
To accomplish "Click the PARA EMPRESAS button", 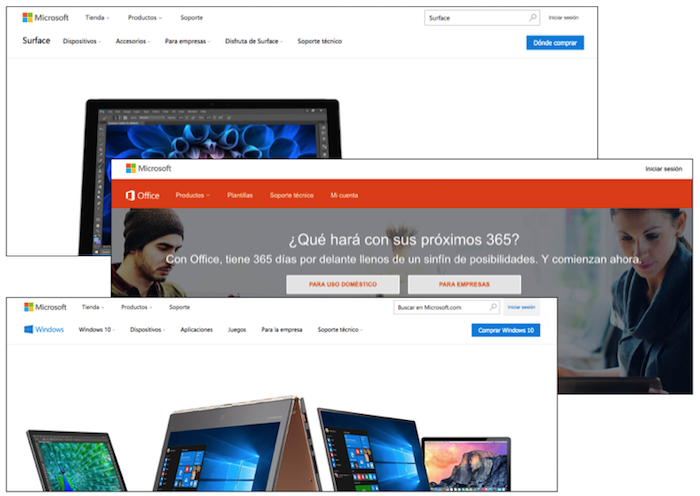I will coord(464,284).
